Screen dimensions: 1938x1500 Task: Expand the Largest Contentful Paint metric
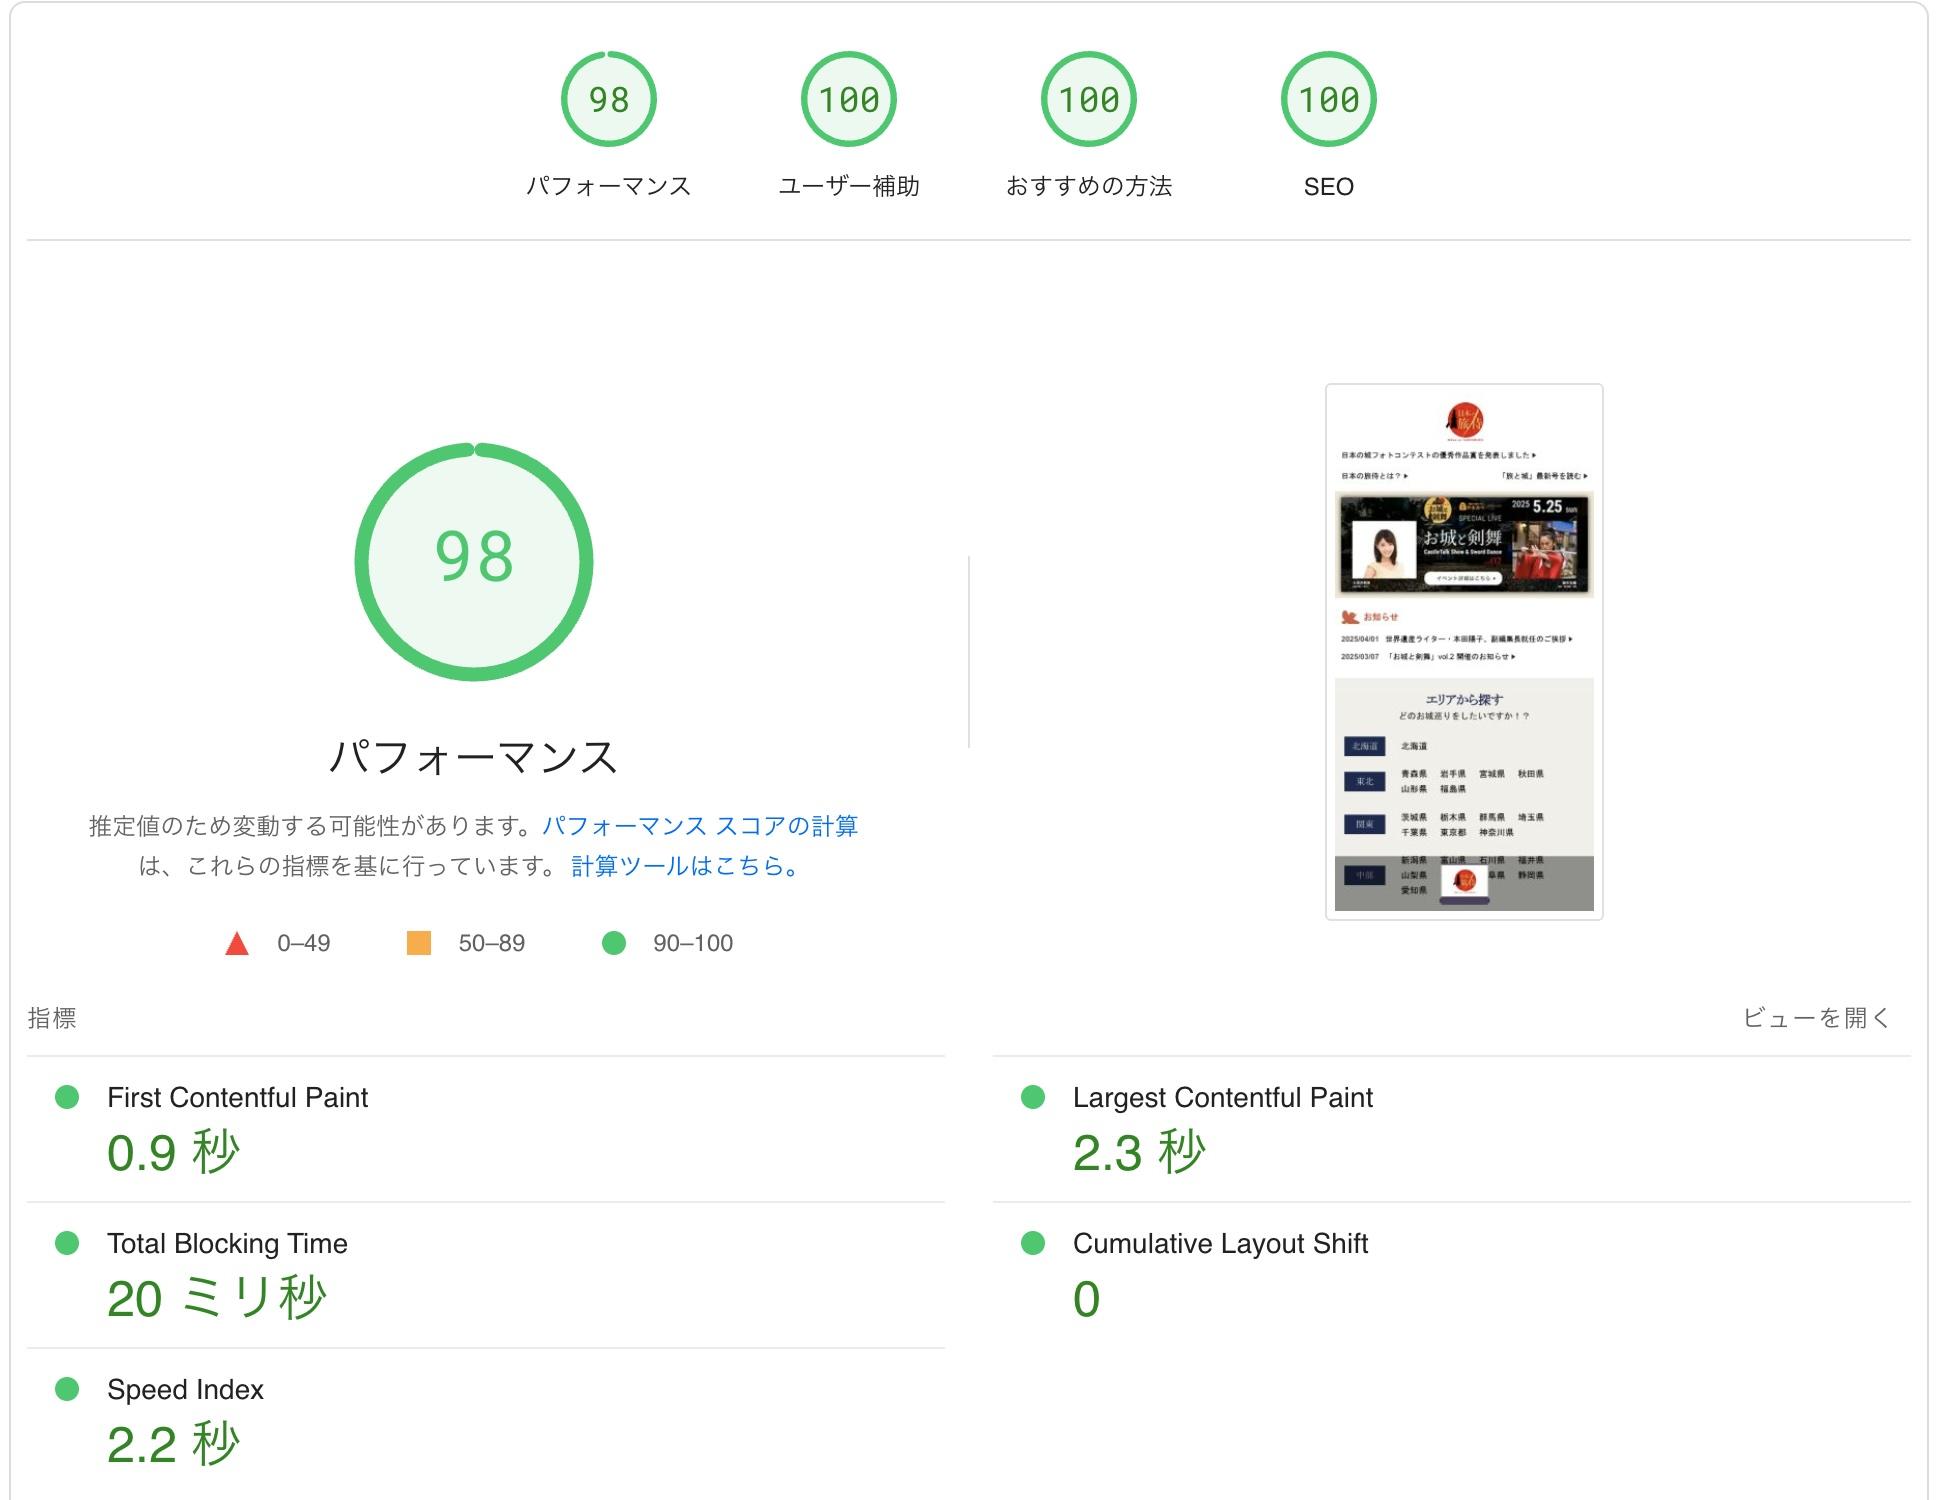[x=1222, y=1098]
